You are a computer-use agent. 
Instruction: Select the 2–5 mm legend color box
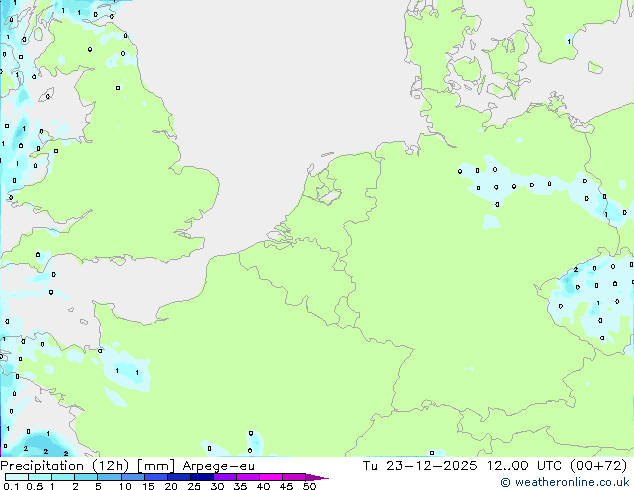(x=86, y=477)
